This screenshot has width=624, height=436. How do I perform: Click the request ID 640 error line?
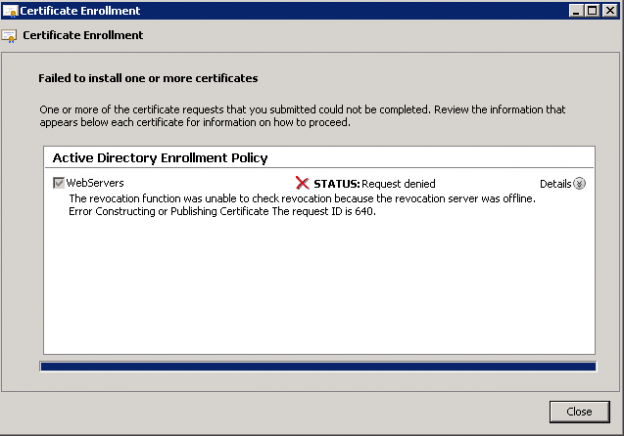point(222,211)
